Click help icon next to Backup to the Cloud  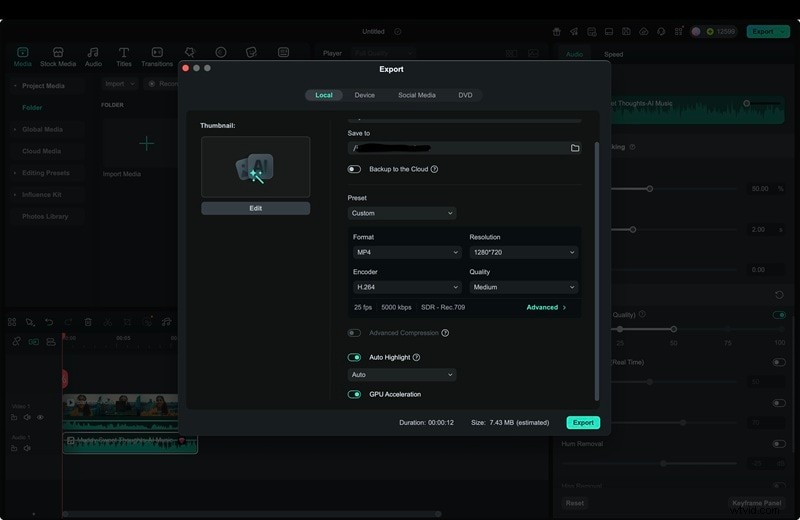(x=434, y=169)
